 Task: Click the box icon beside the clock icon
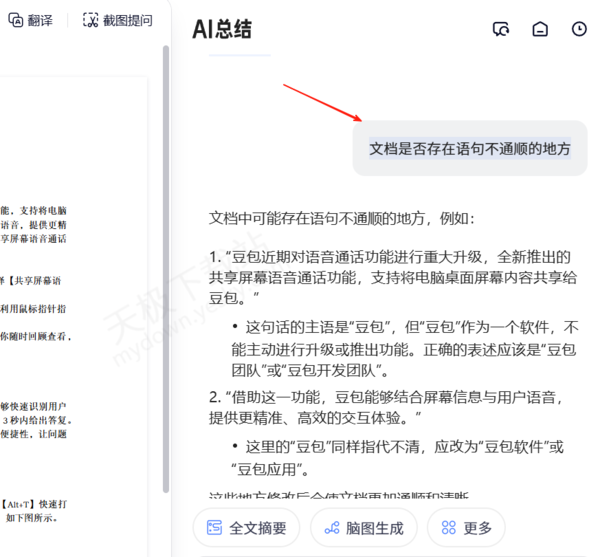[540, 29]
